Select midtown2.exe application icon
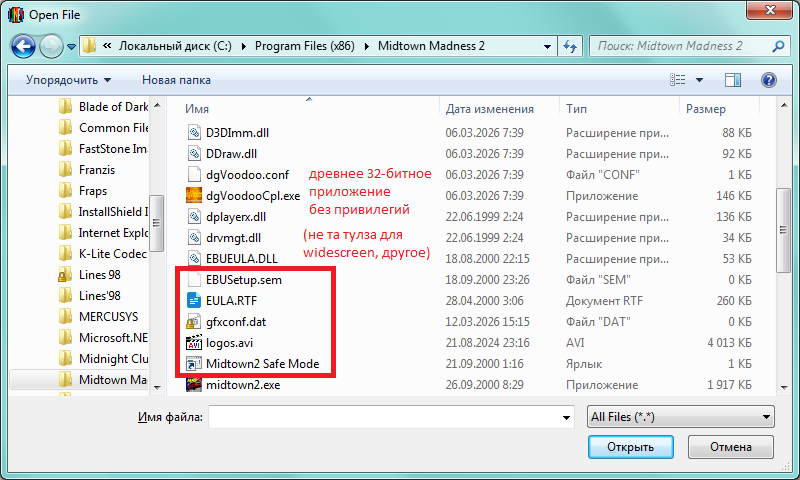Screen dimensions: 800x480 194,385
